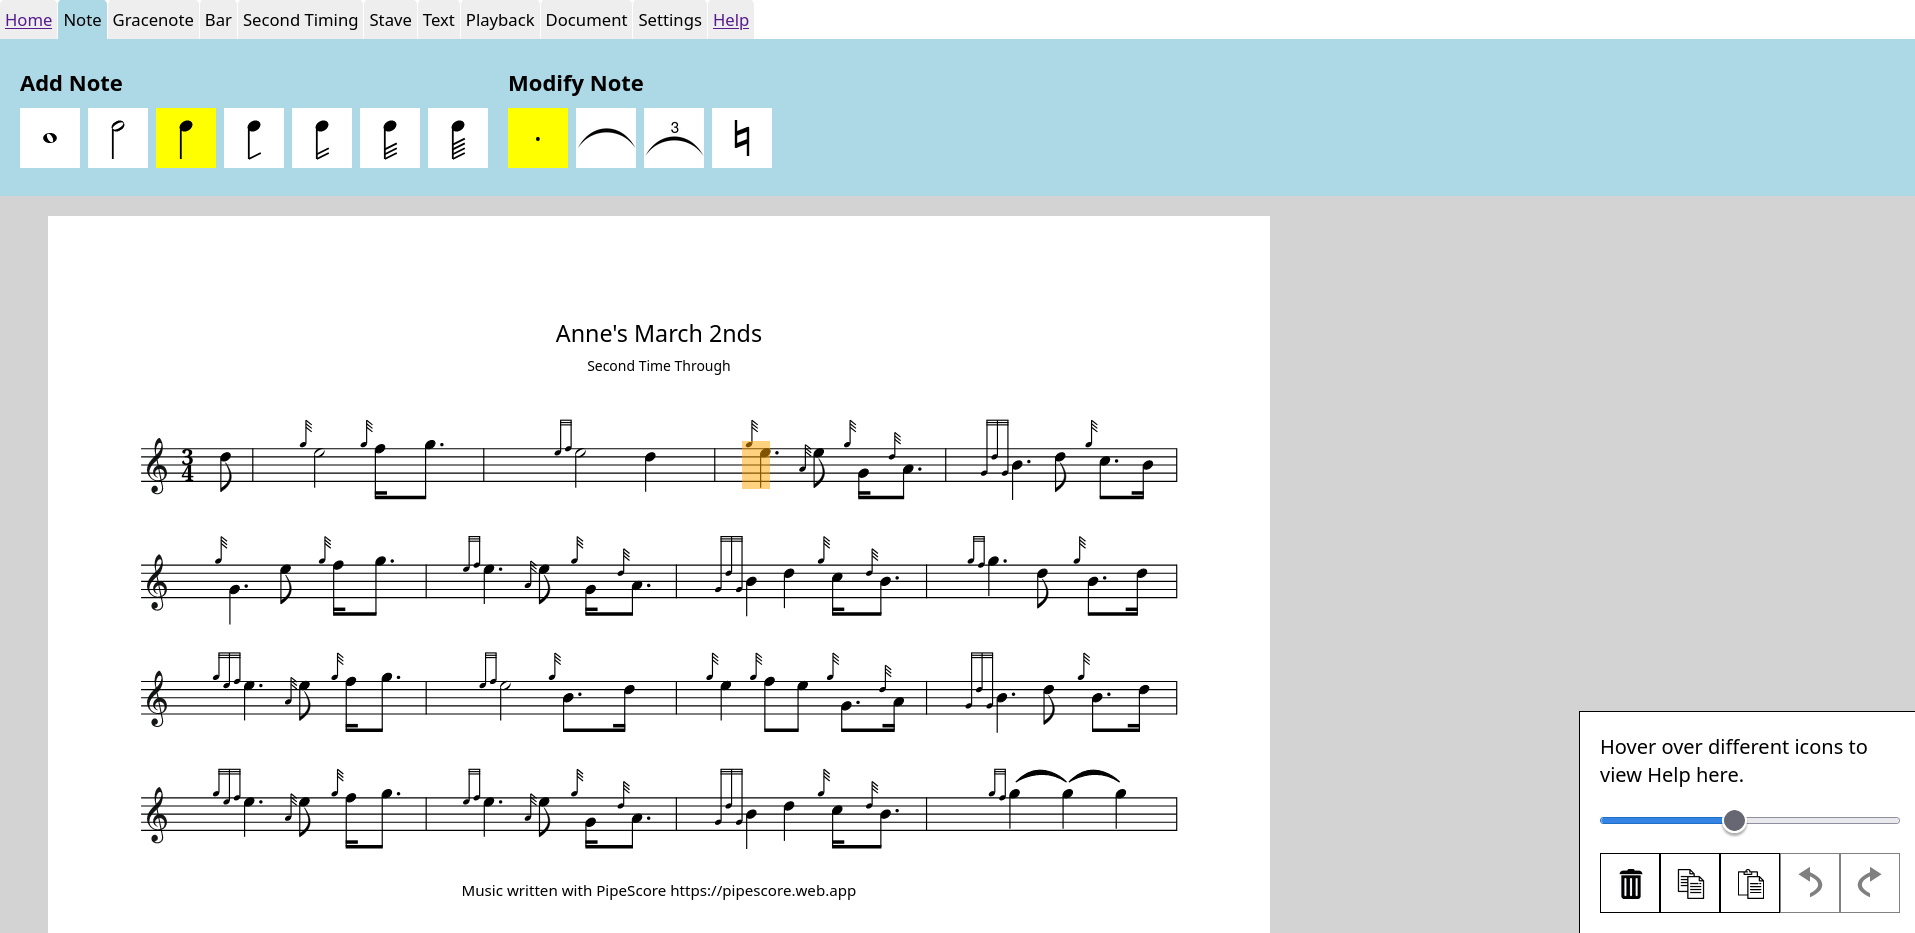
Task: Select the minim (half note) button
Action: (118, 138)
